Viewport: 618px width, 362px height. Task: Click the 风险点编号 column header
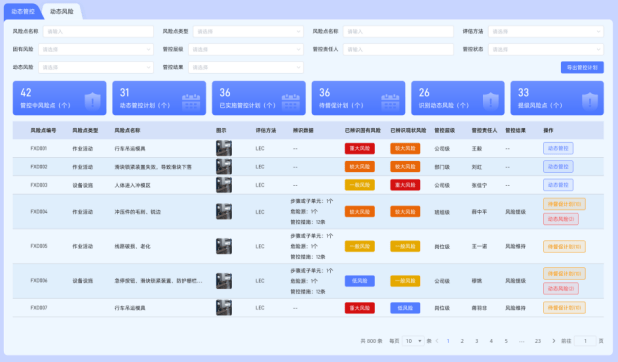pyautogui.click(x=43, y=131)
